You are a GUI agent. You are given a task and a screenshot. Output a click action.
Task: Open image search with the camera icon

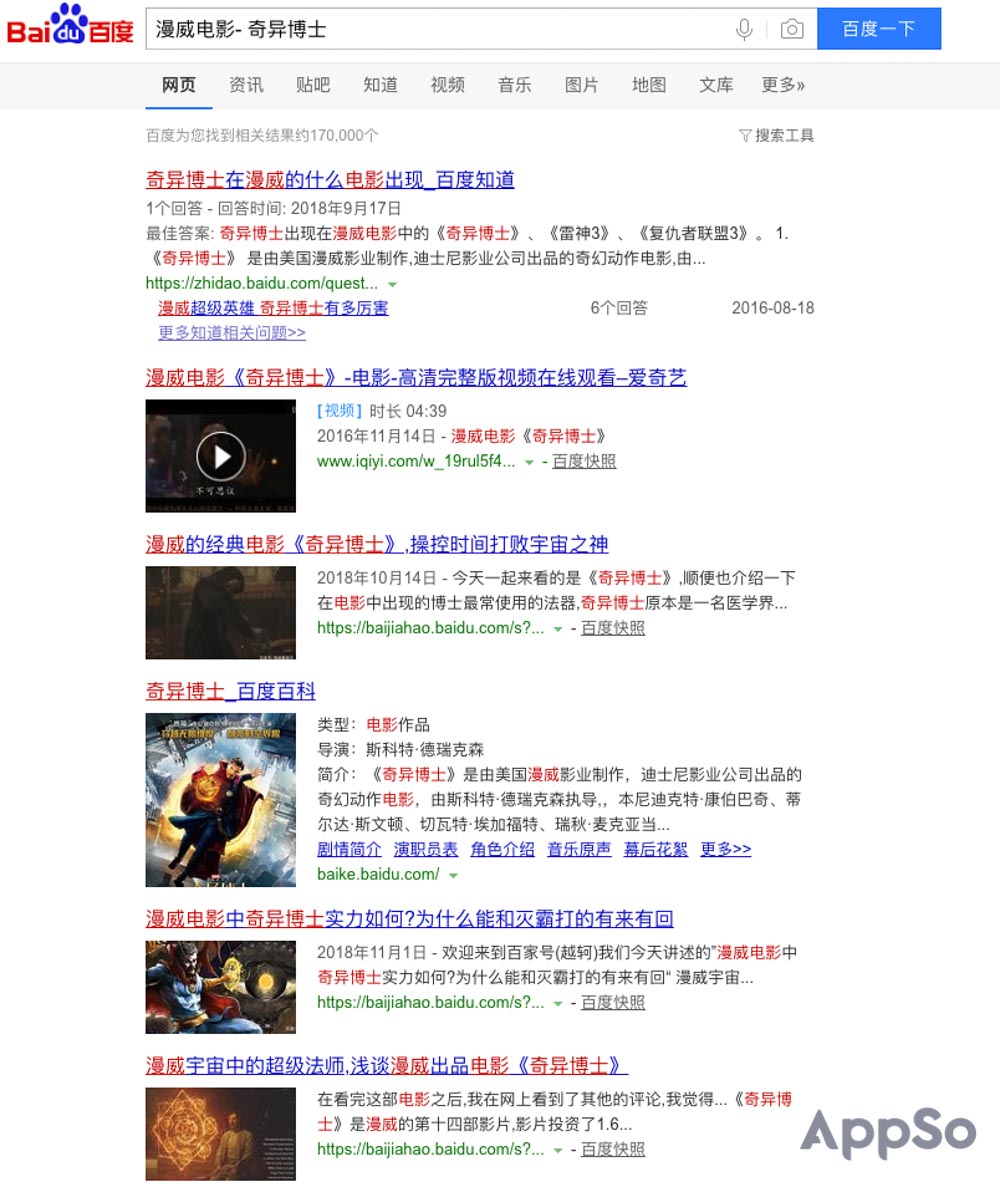791,29
